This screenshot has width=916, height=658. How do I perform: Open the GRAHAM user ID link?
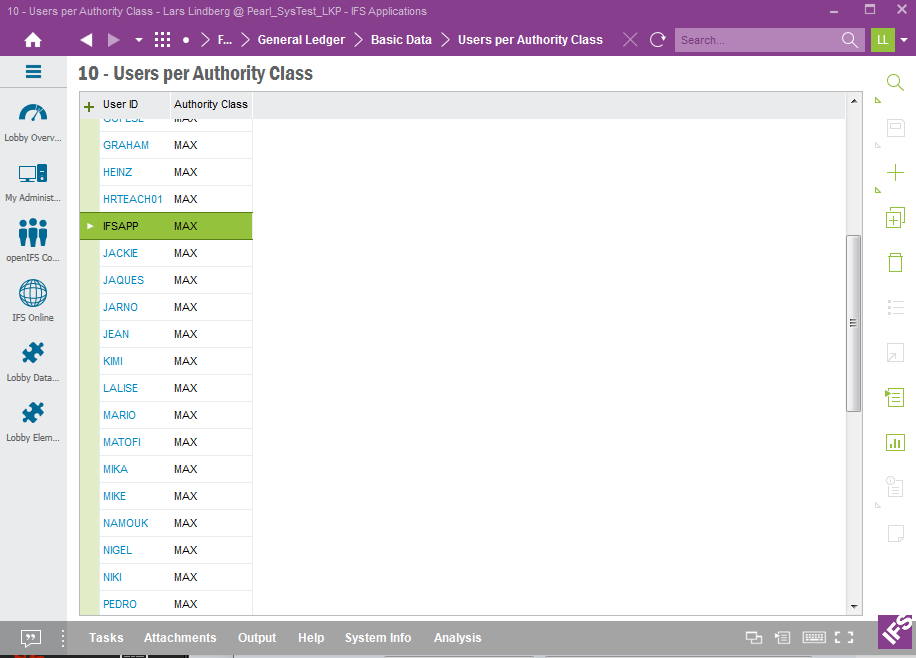[x=126, y=145]
